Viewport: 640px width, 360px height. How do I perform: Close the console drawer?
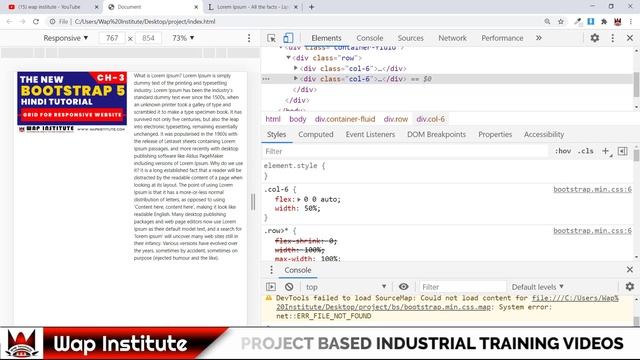tap(630, 270)
